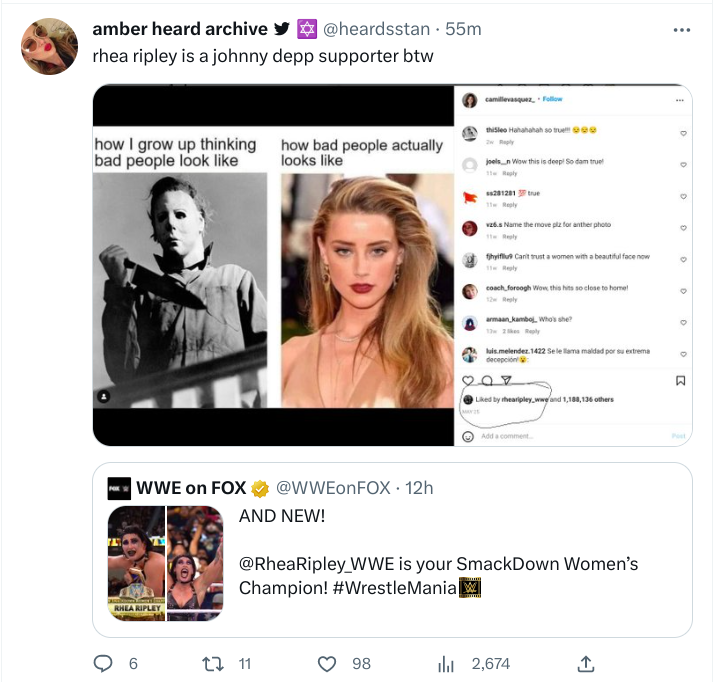
Task: Open the tweet's 55m timestamp link
Action: [462, 29]
